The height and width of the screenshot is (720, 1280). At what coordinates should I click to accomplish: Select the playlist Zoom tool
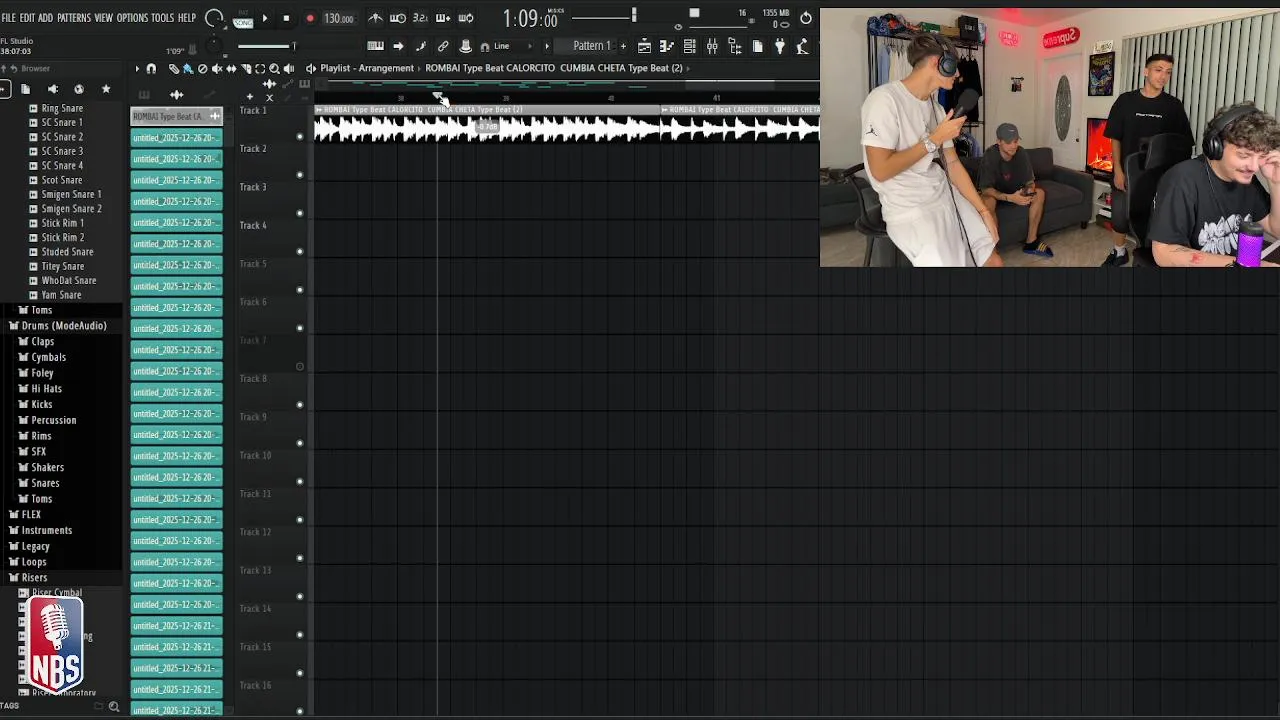274,68
